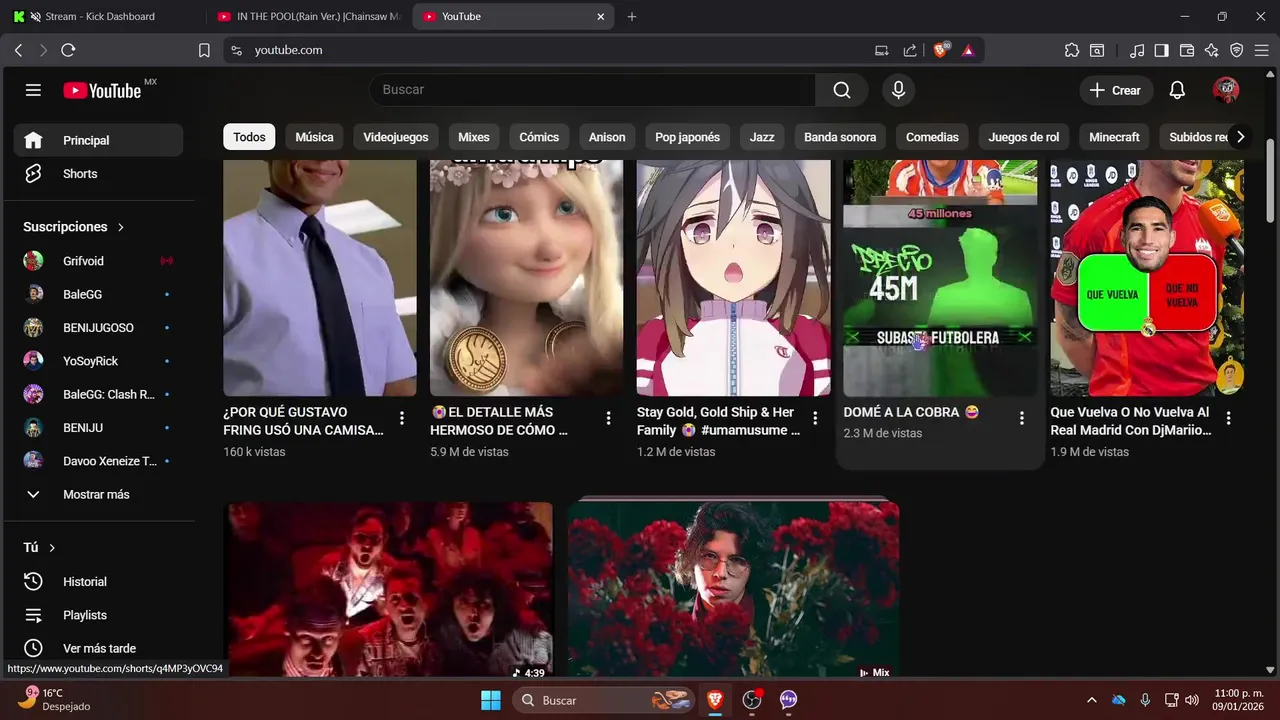Open BaleGG subscription channel

[x=98, y=294]
